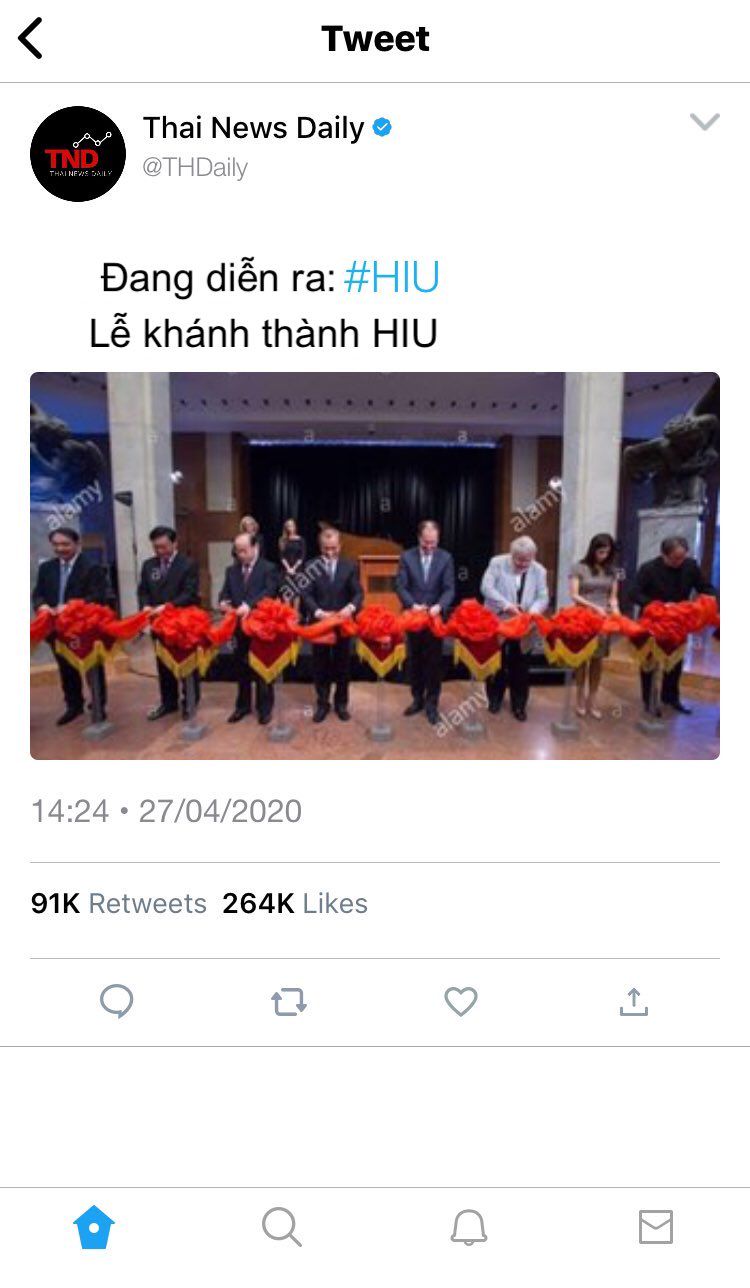The width and height of the screenshot is (750, 1288).
Task: Tap the Tweet header title
Action: (x=375, y=39)
